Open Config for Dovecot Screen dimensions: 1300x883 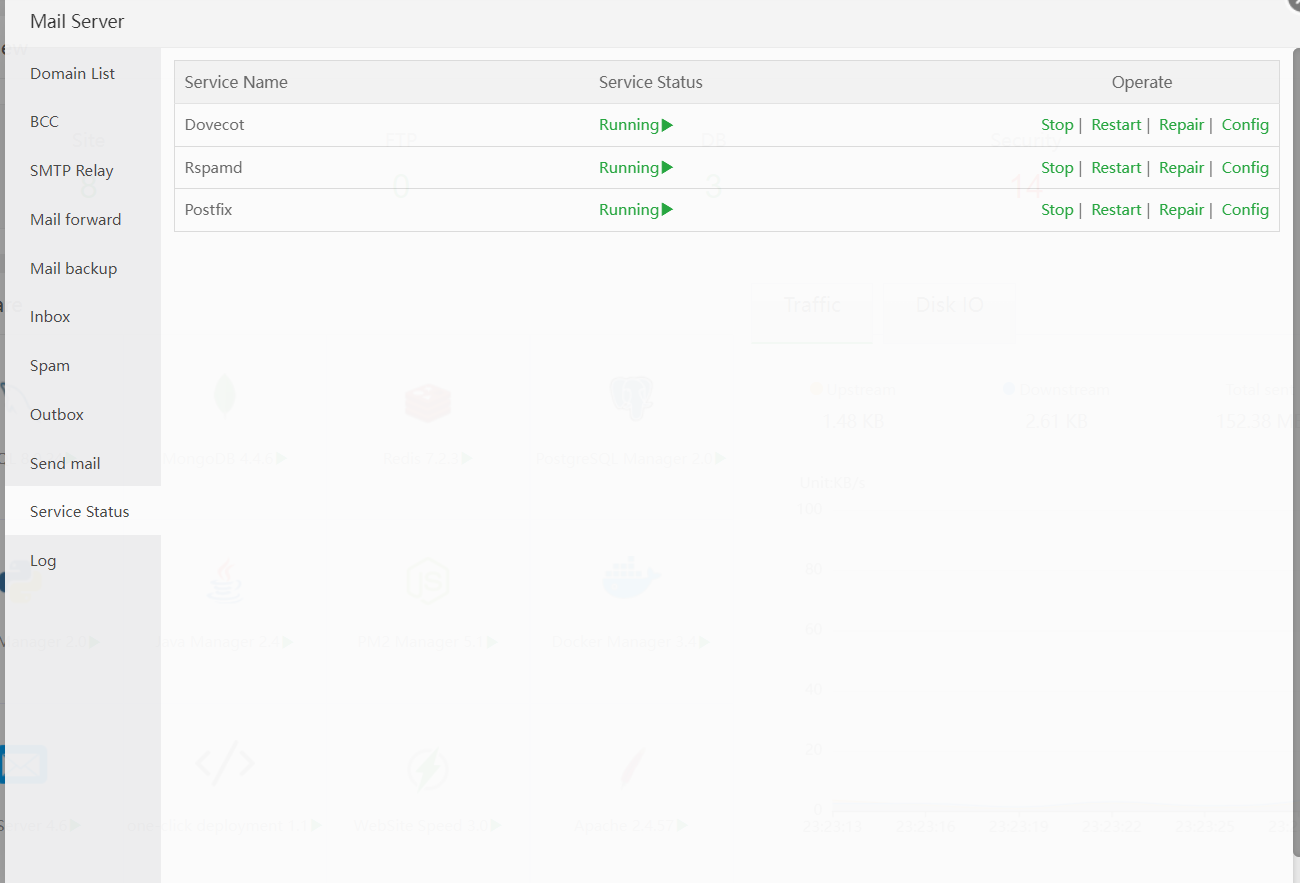point(1245,125)
